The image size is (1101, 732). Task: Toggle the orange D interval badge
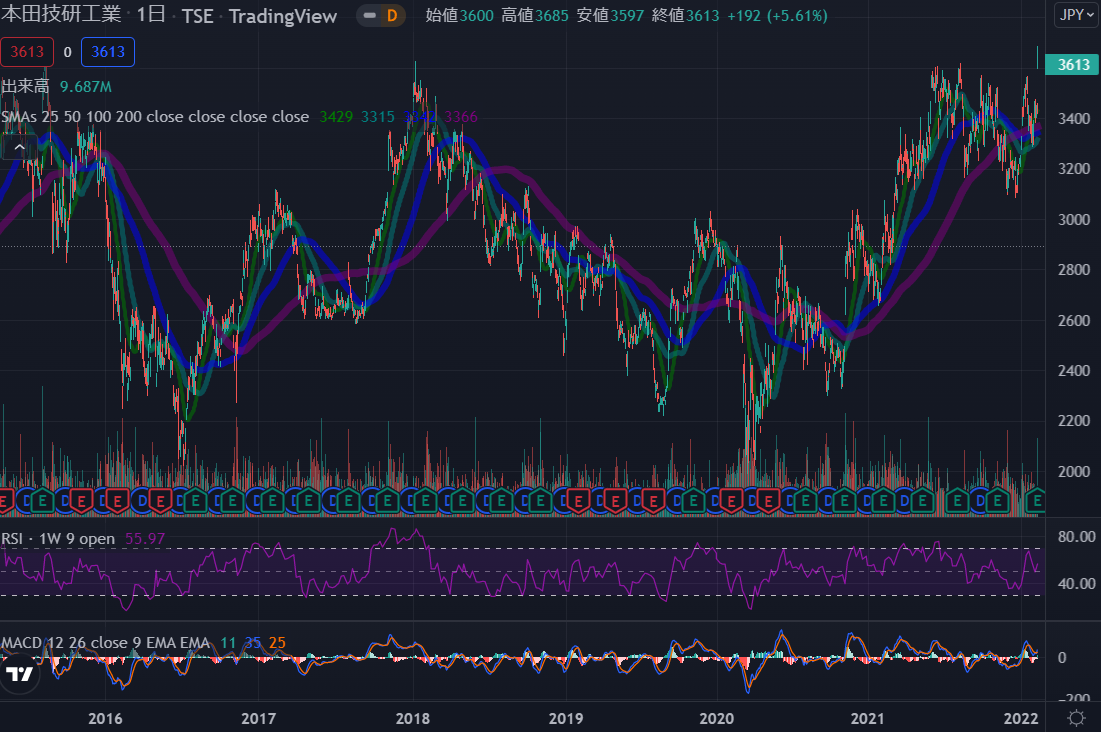(x=392, y=15)
